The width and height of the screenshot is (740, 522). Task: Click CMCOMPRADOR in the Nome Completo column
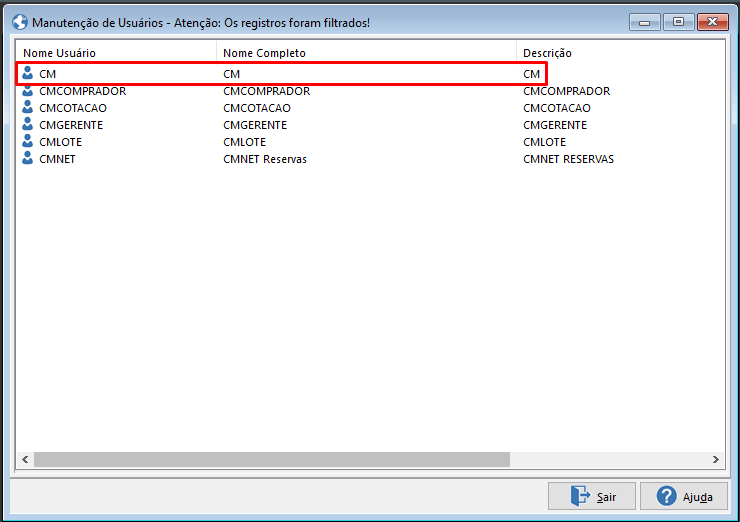point(267,91)
